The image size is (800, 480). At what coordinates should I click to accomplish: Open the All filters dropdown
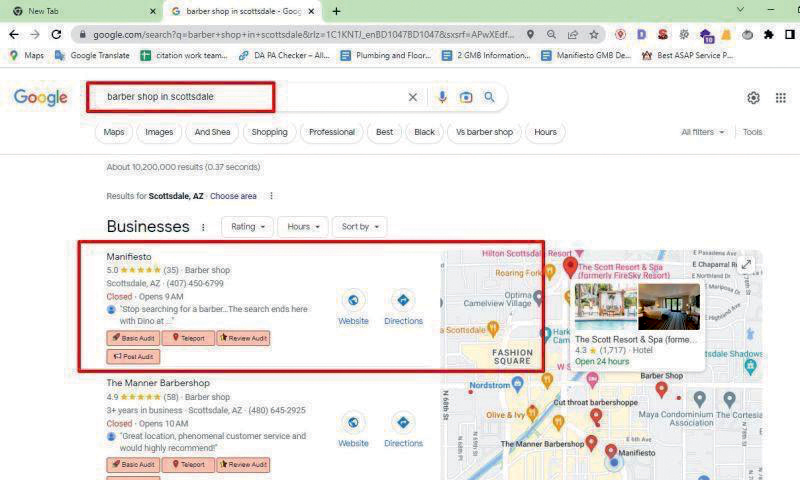click(703, 132)
